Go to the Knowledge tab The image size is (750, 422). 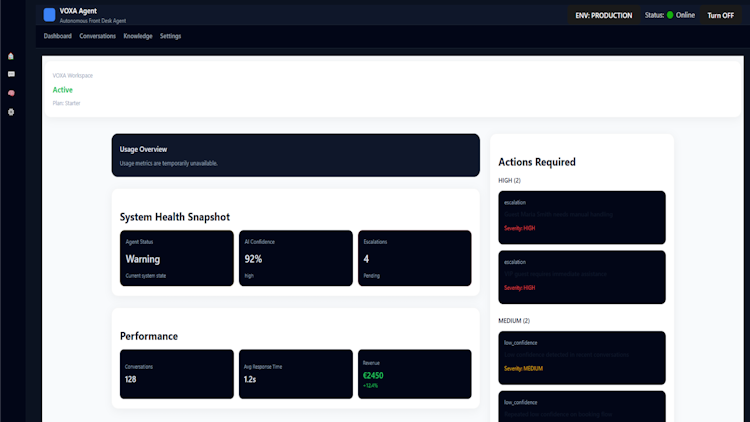point(138,36)
